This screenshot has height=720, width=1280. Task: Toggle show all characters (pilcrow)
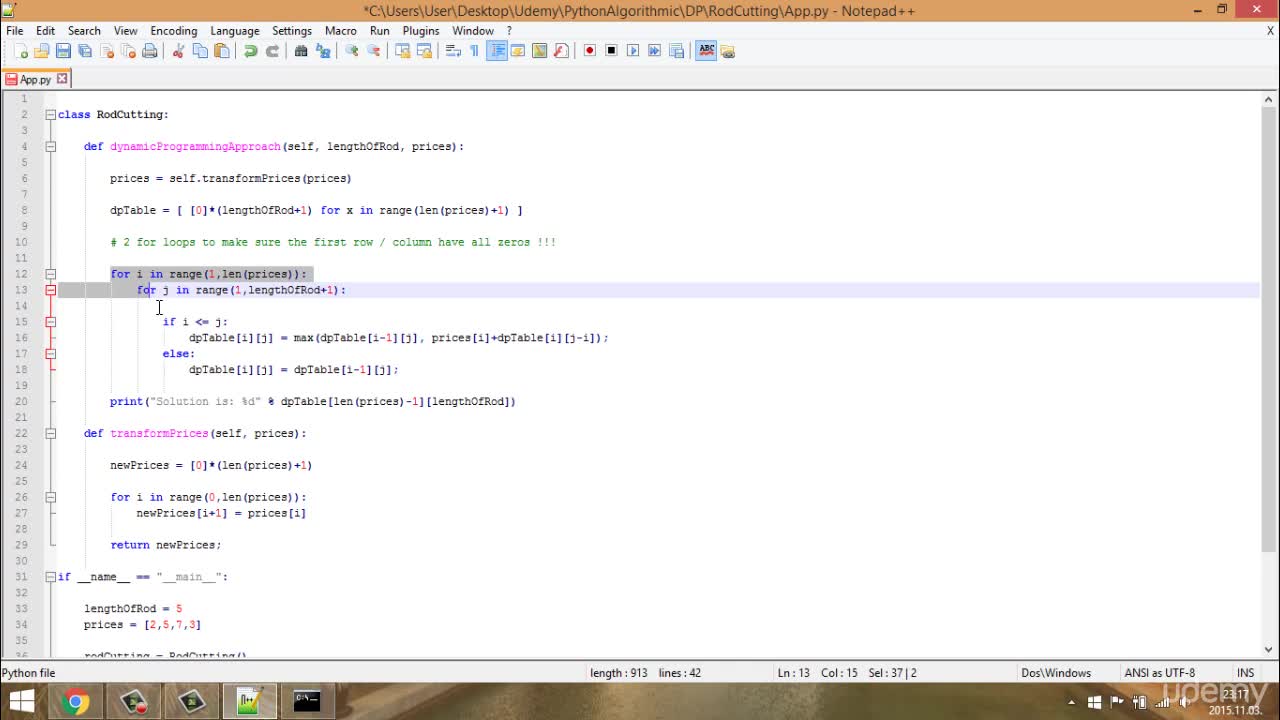coord(475,51)
